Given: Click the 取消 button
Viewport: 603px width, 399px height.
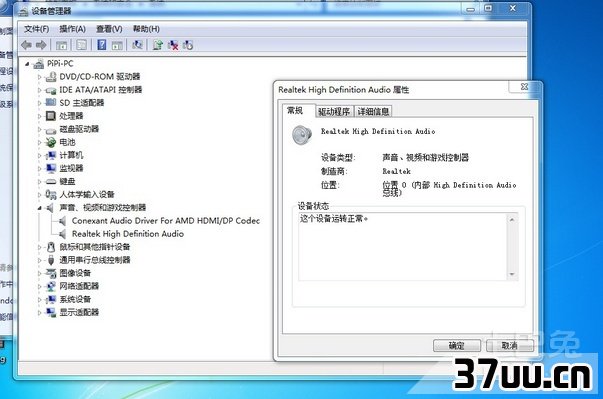Looking at the screenshot, I should (x=510, y=345).
